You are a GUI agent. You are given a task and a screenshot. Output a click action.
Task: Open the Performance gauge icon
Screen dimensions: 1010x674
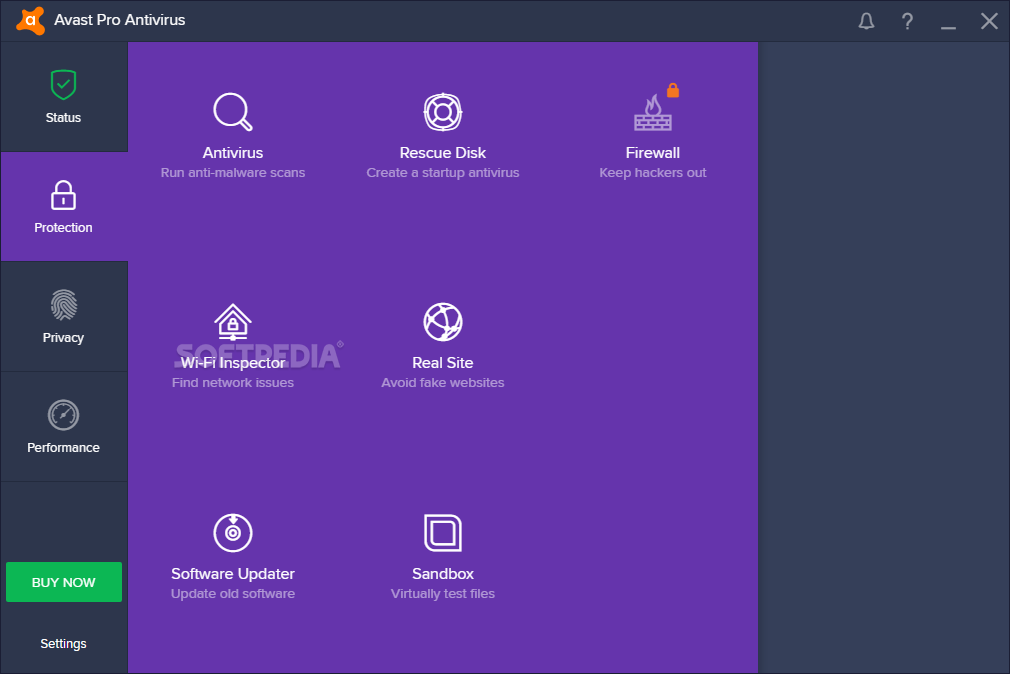(x=63, y=415)
